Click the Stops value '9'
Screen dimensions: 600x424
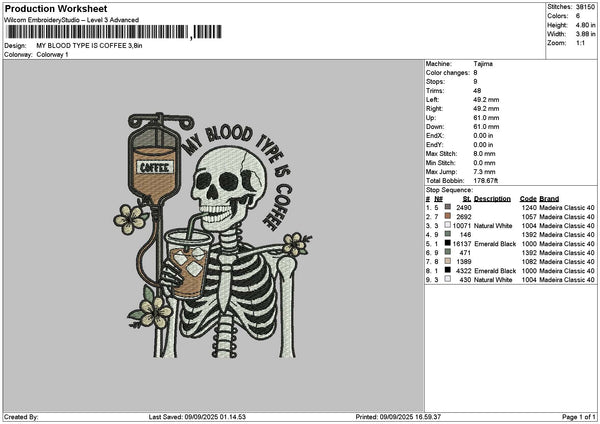[475, 82]
